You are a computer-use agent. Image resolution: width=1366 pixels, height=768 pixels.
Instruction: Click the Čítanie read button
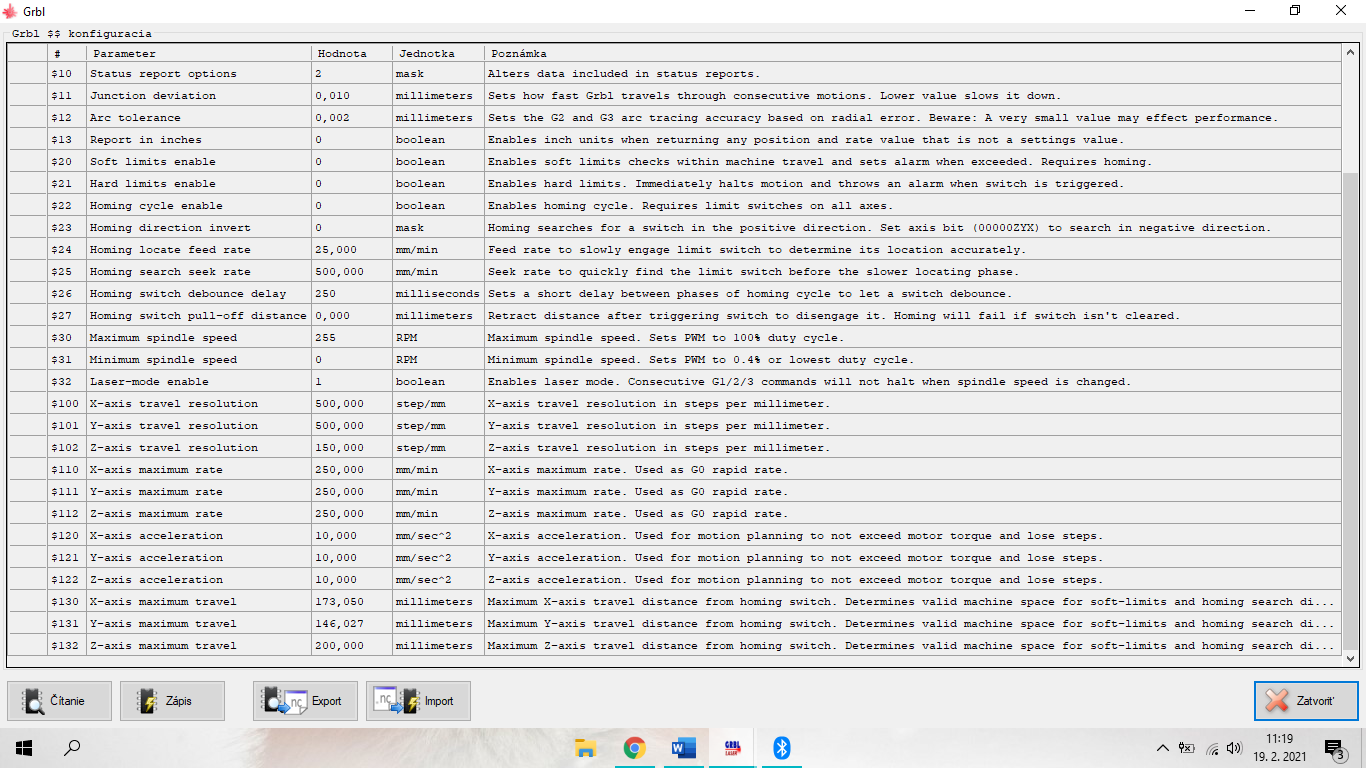59,701
